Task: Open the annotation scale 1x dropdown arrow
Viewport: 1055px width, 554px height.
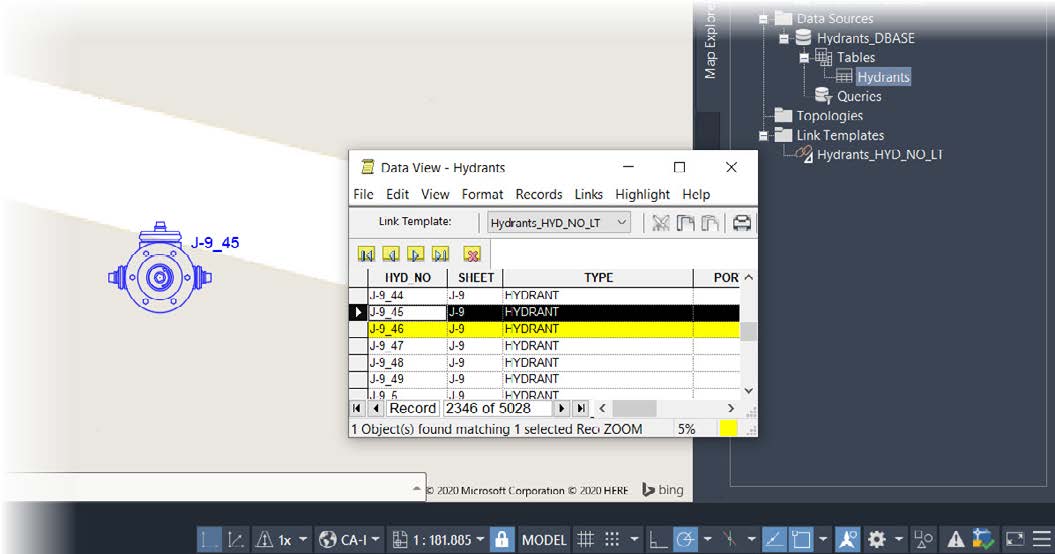Action: tap(303, 539)
